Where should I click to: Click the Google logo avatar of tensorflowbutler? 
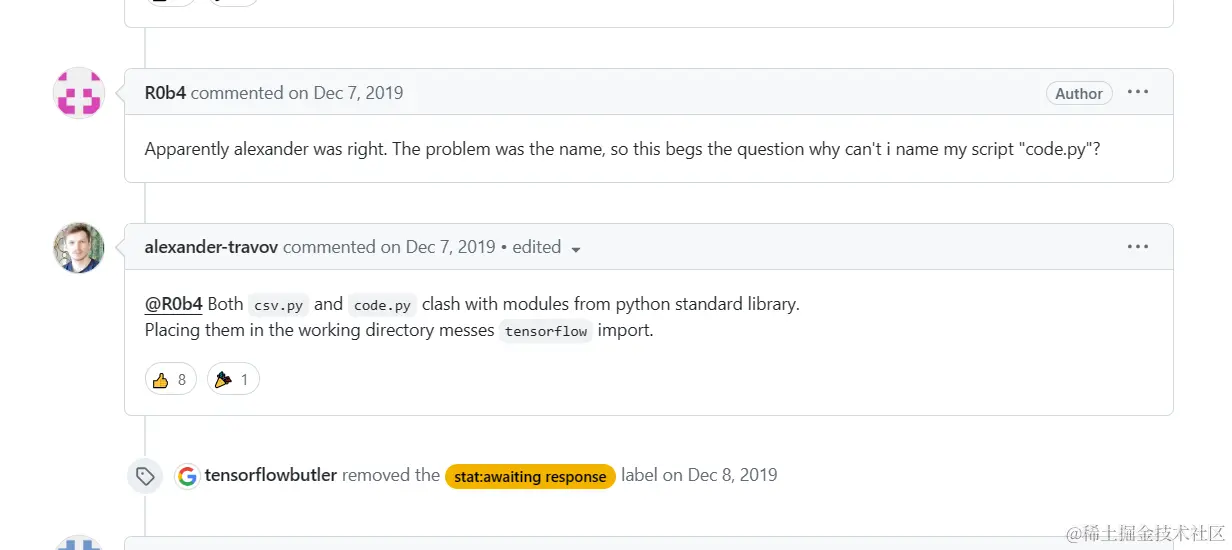pos(187,476)
